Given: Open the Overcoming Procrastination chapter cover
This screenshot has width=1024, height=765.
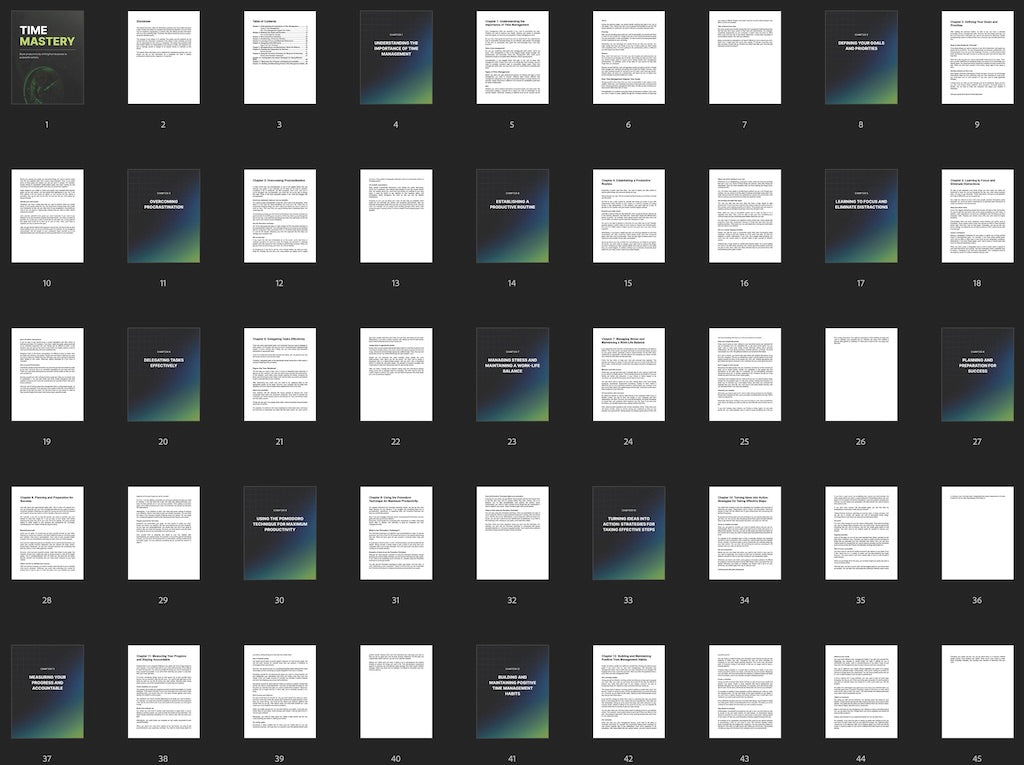Looking at the screenshot, I should pos(163,215).
